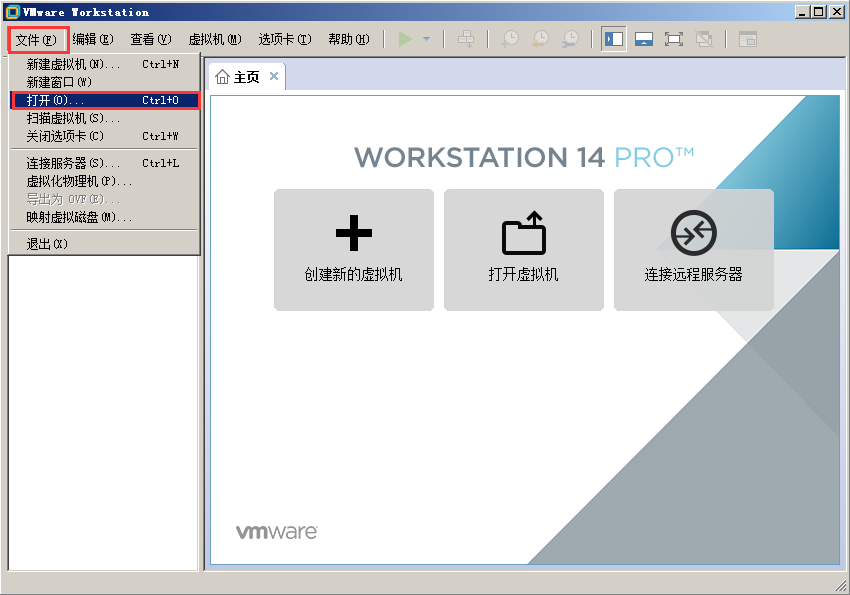This screenshot has height=595, width=850.
Task: Enter full screen mode
Action: click(x=674, y=39)
